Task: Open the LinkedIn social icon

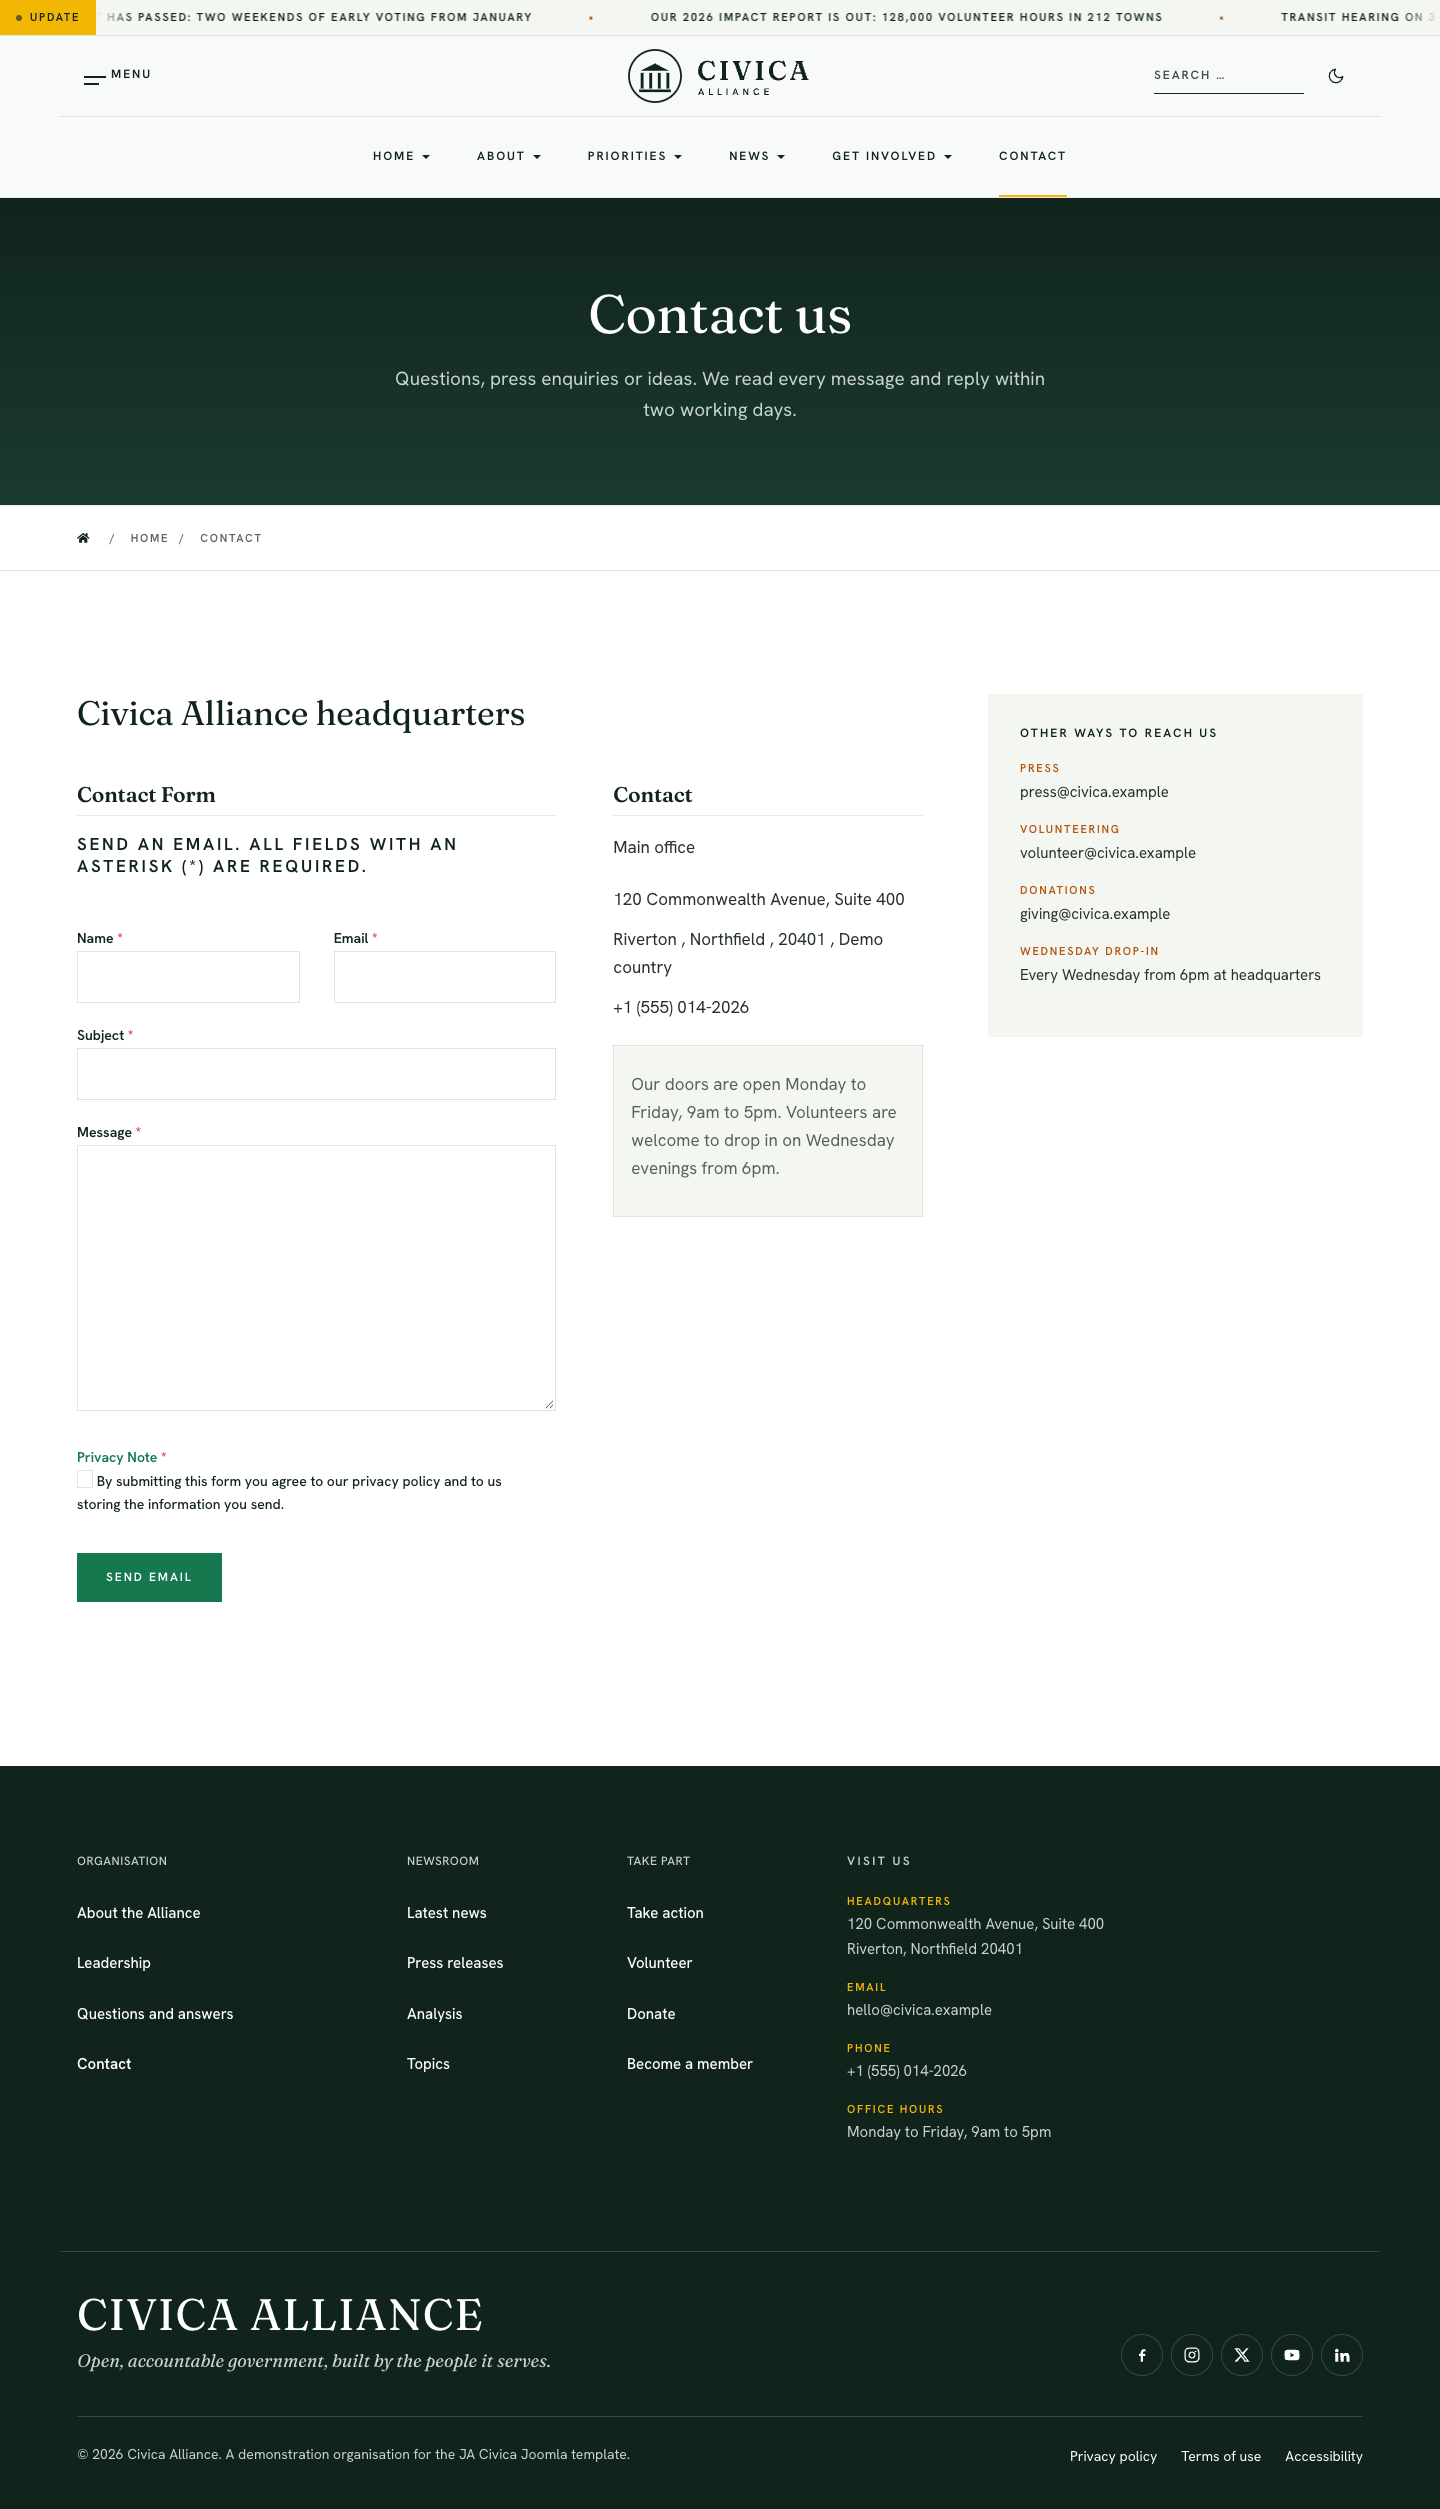Action: click(x=1342, y=2355)
